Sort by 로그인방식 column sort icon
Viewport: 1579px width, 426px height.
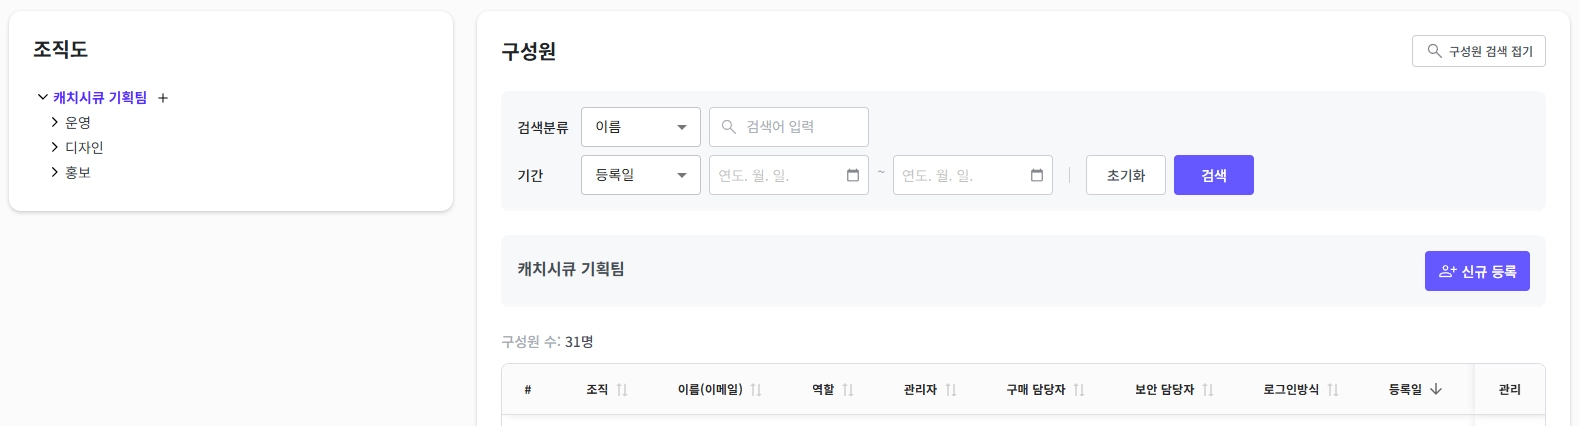coord(1333,390)
